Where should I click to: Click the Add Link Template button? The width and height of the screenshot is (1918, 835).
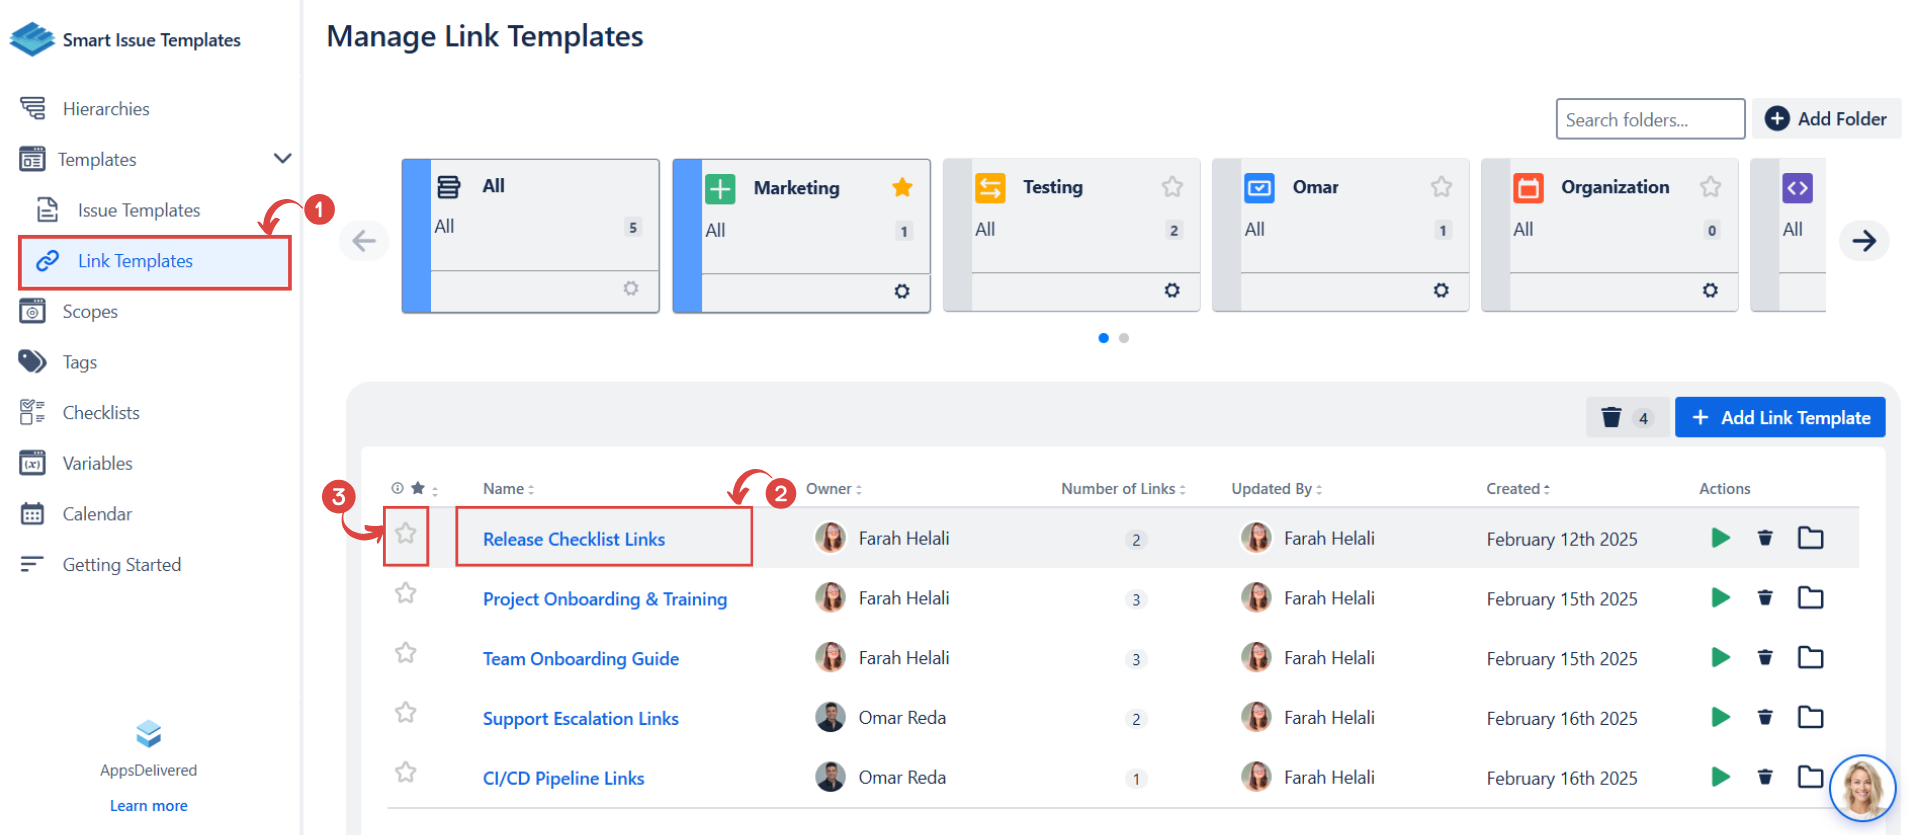point(1780,418)
